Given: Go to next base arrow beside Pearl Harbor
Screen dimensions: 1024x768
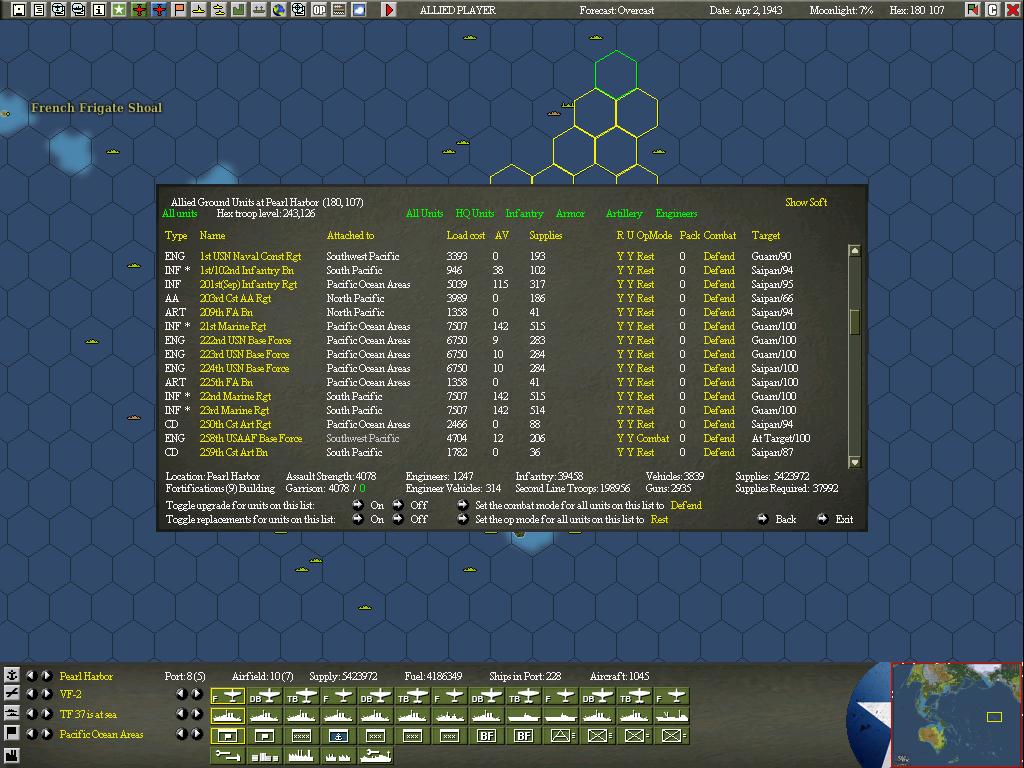Looking at the screenshot, I should [46, 675].
